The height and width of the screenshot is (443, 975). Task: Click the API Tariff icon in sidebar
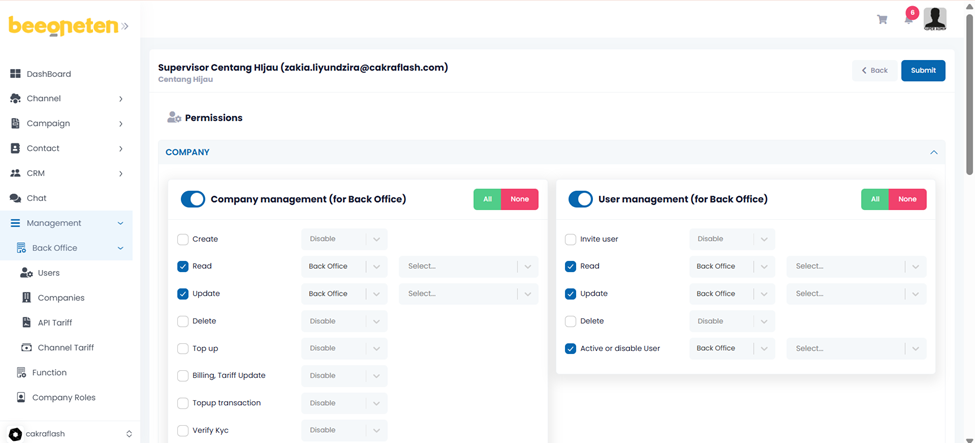(26, 323)
